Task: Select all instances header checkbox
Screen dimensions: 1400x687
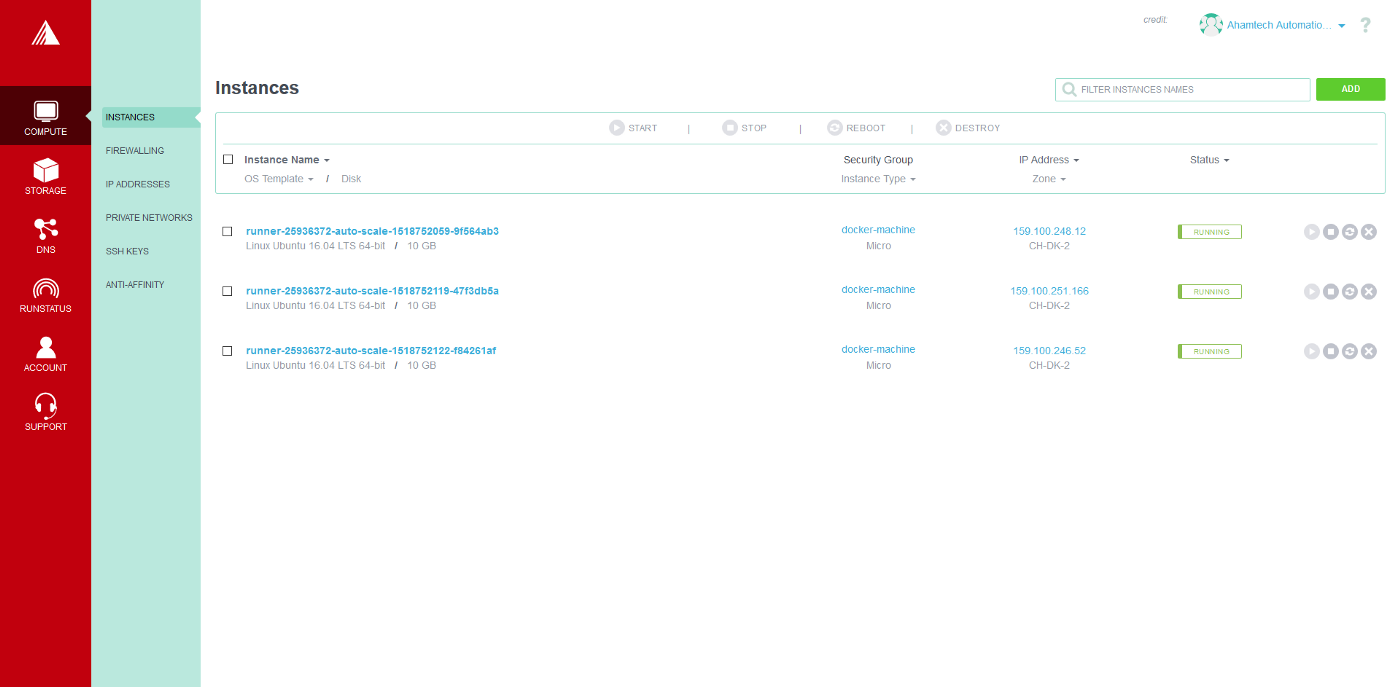Action: [228, 160]
